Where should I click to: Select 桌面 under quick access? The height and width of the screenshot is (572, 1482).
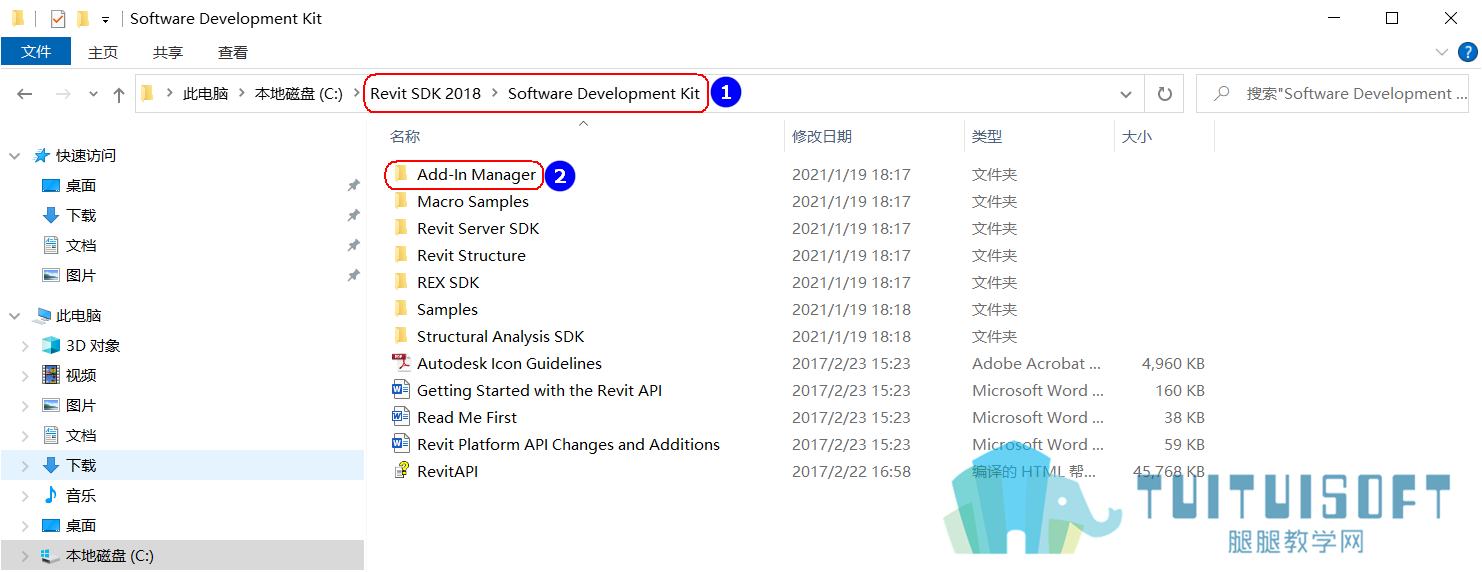pyautogui.click(x=81, y=185)
